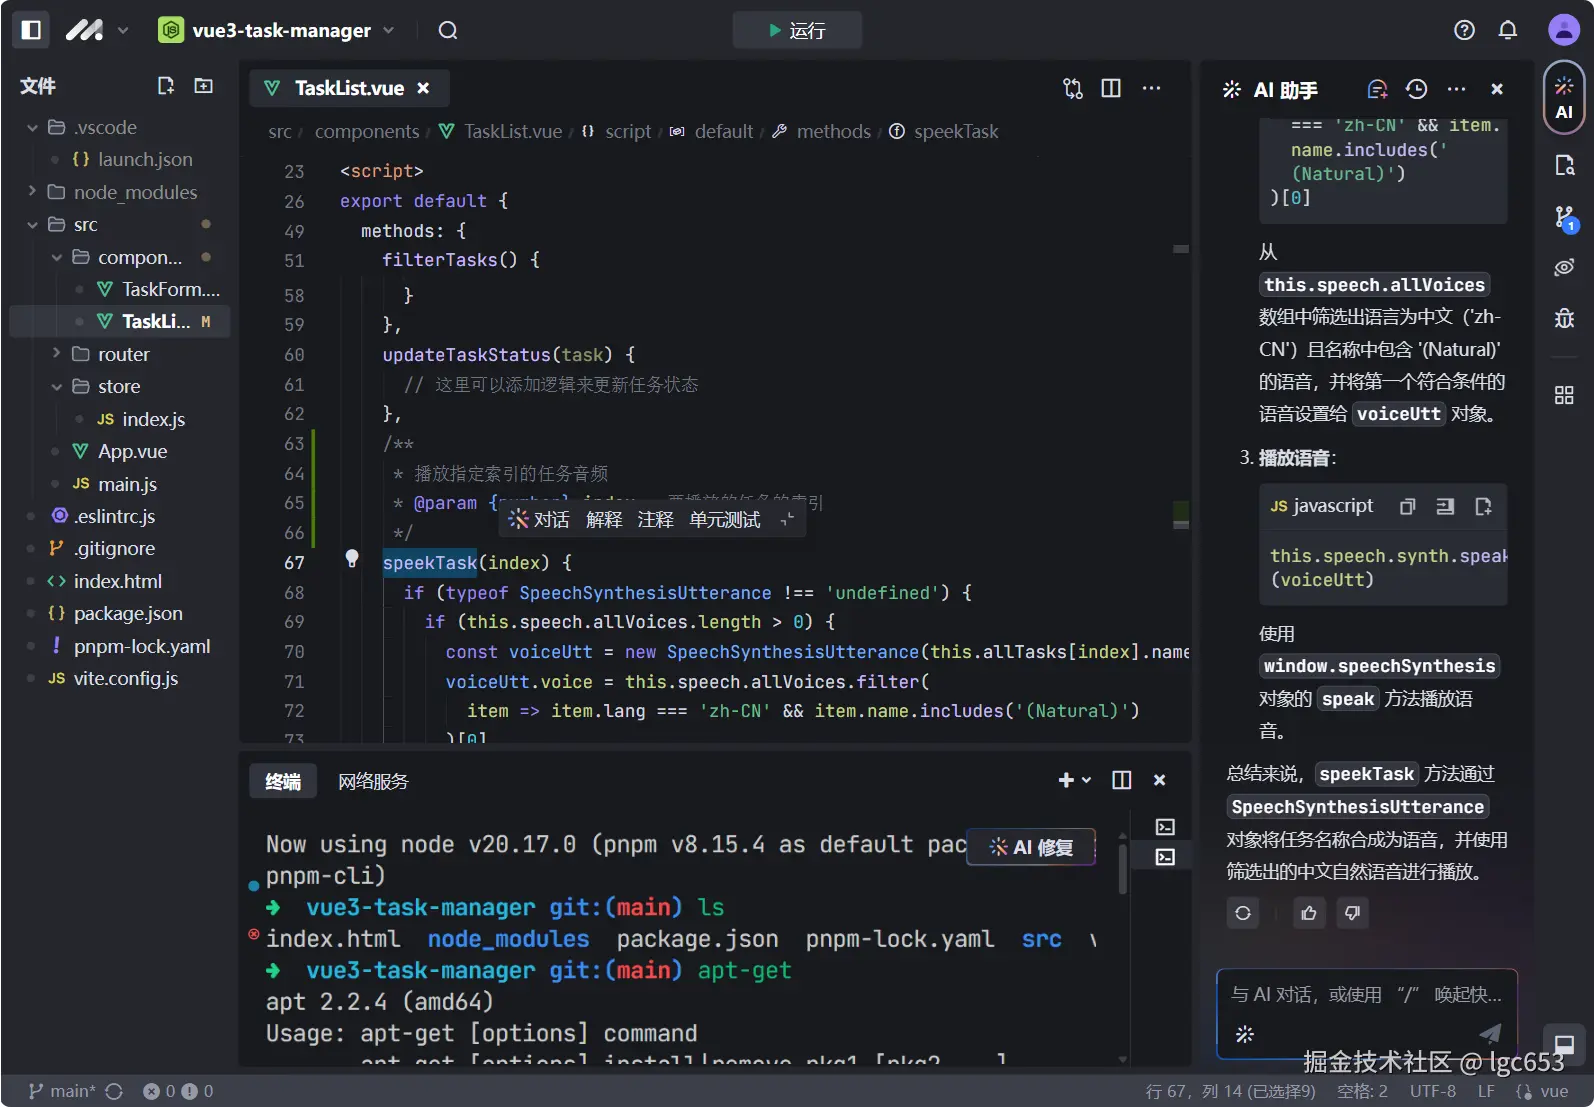Viewport: 1594px width, 1107px height.
Task: Create a new folder in explorer
Action: pyautogui.click(x=204, y=86)
